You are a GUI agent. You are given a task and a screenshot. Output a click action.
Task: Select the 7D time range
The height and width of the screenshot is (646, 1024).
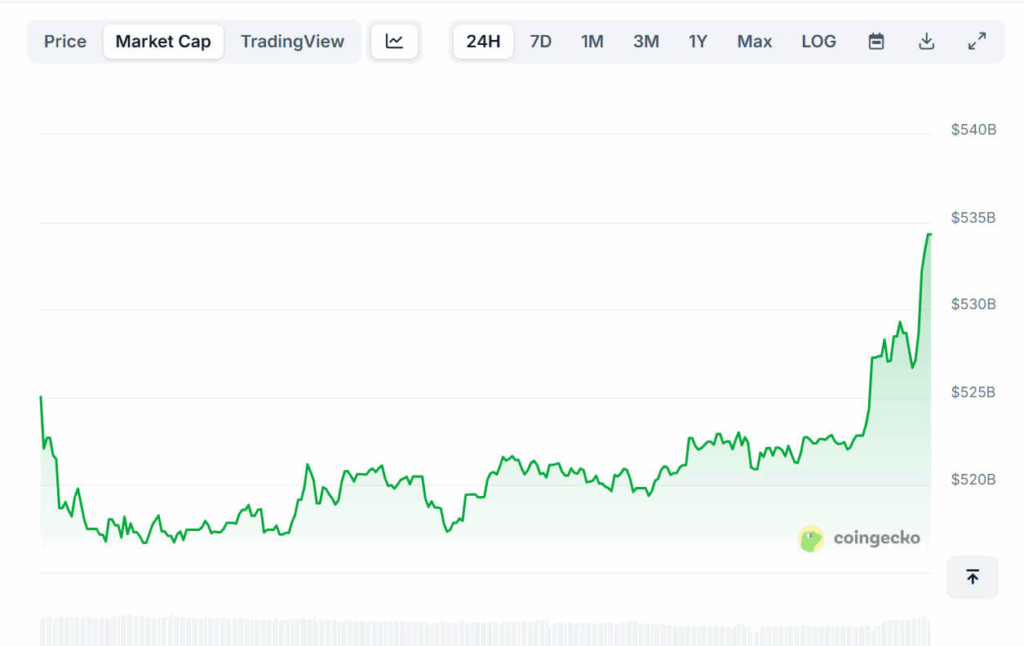tap(541, 42)
